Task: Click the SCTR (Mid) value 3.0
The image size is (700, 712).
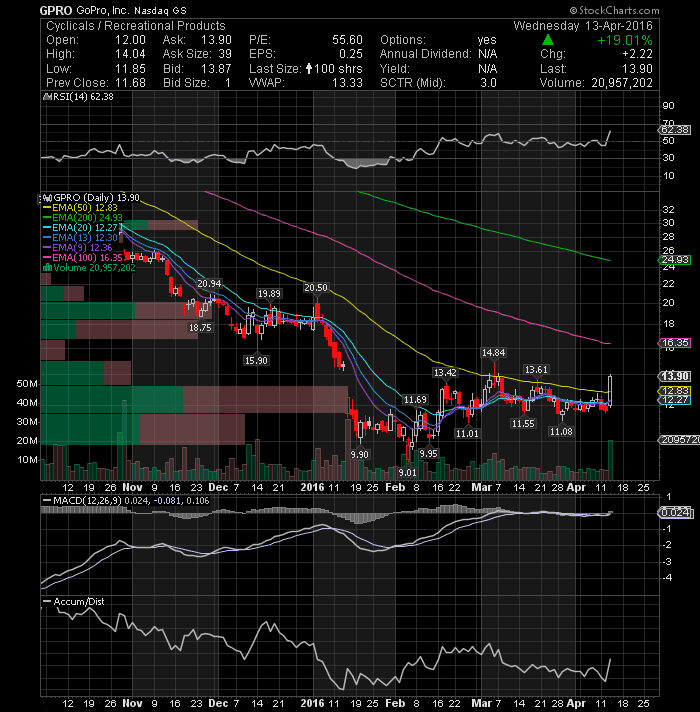Action: click(488, 83)
